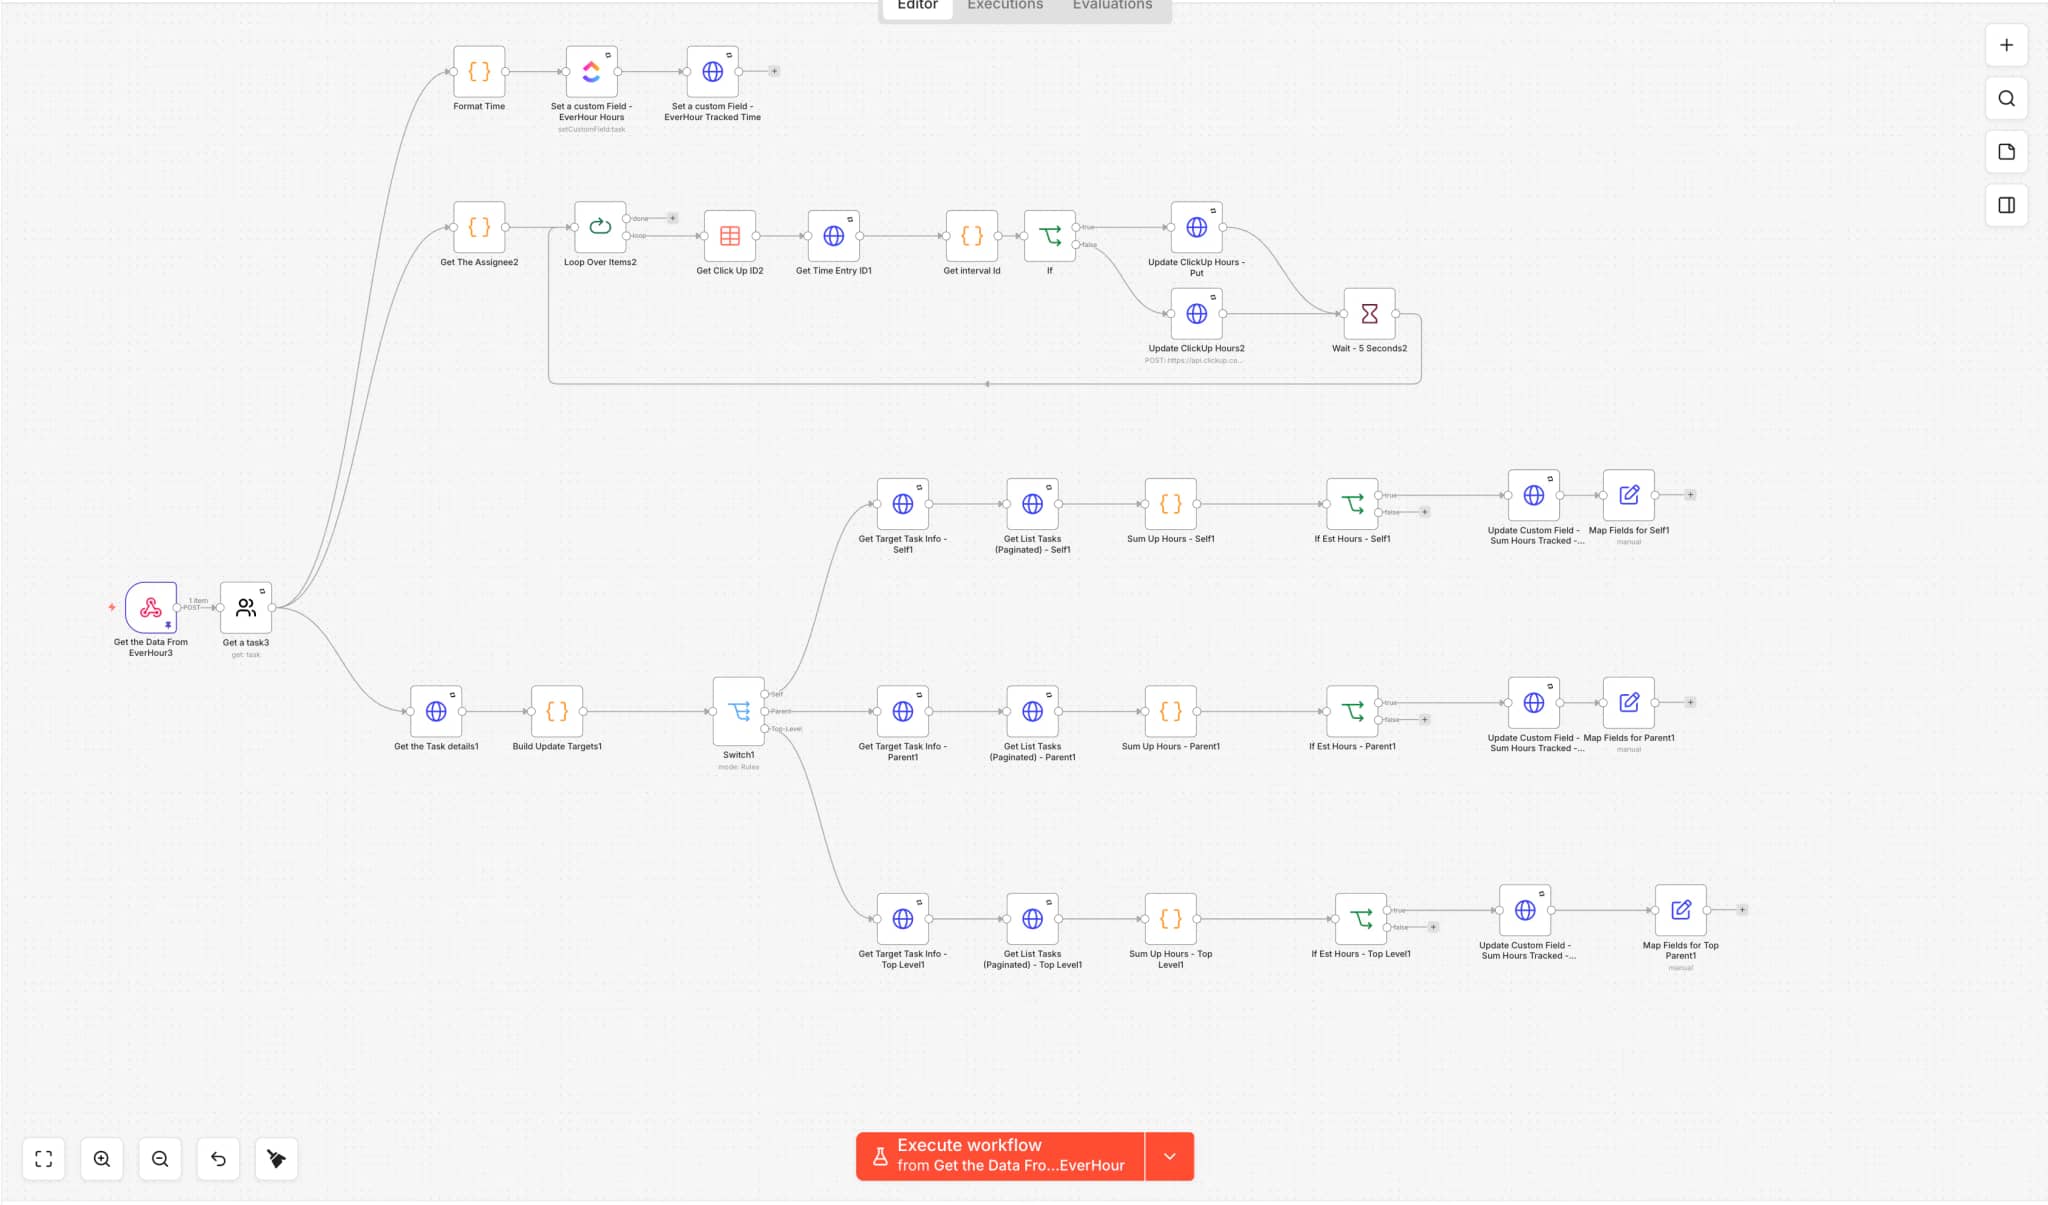Open the Update ClickUp Hours2 node
2048x1205 pixels.
[1196, 314]
